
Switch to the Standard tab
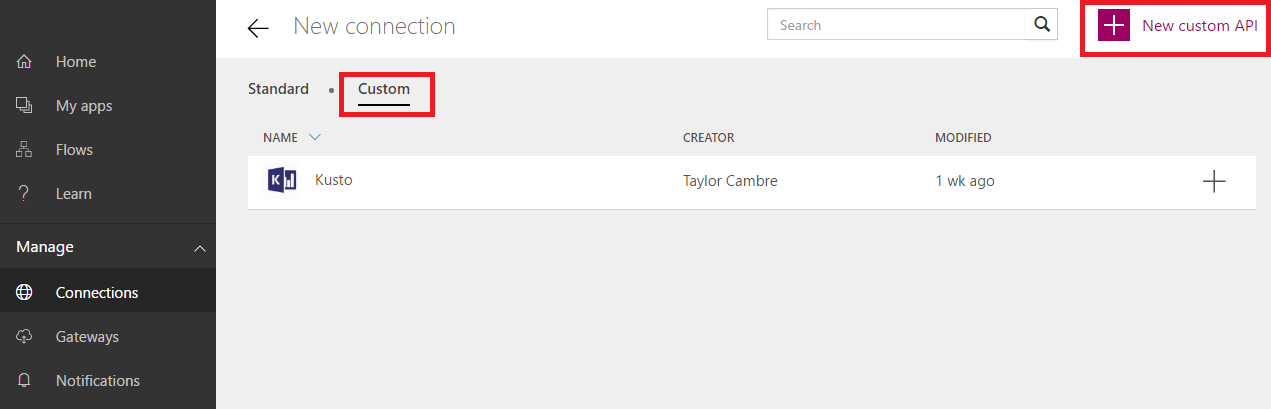[278, 89]
